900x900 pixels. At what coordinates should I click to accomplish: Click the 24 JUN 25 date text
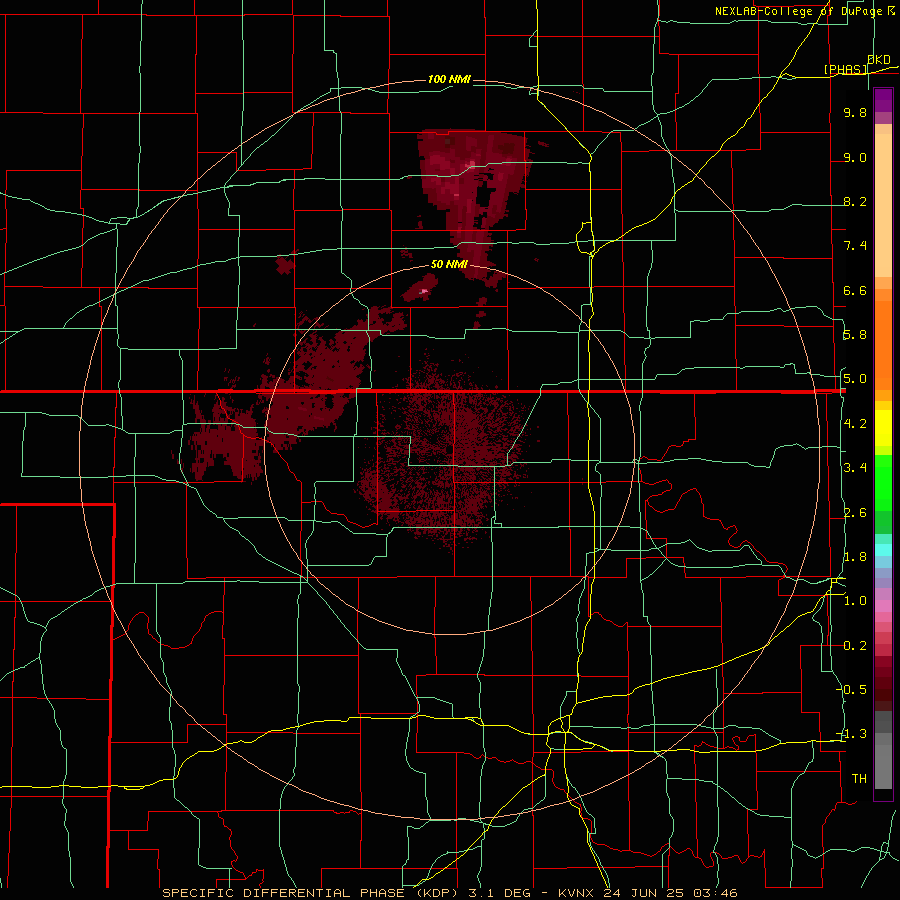[x=641, y=893]
